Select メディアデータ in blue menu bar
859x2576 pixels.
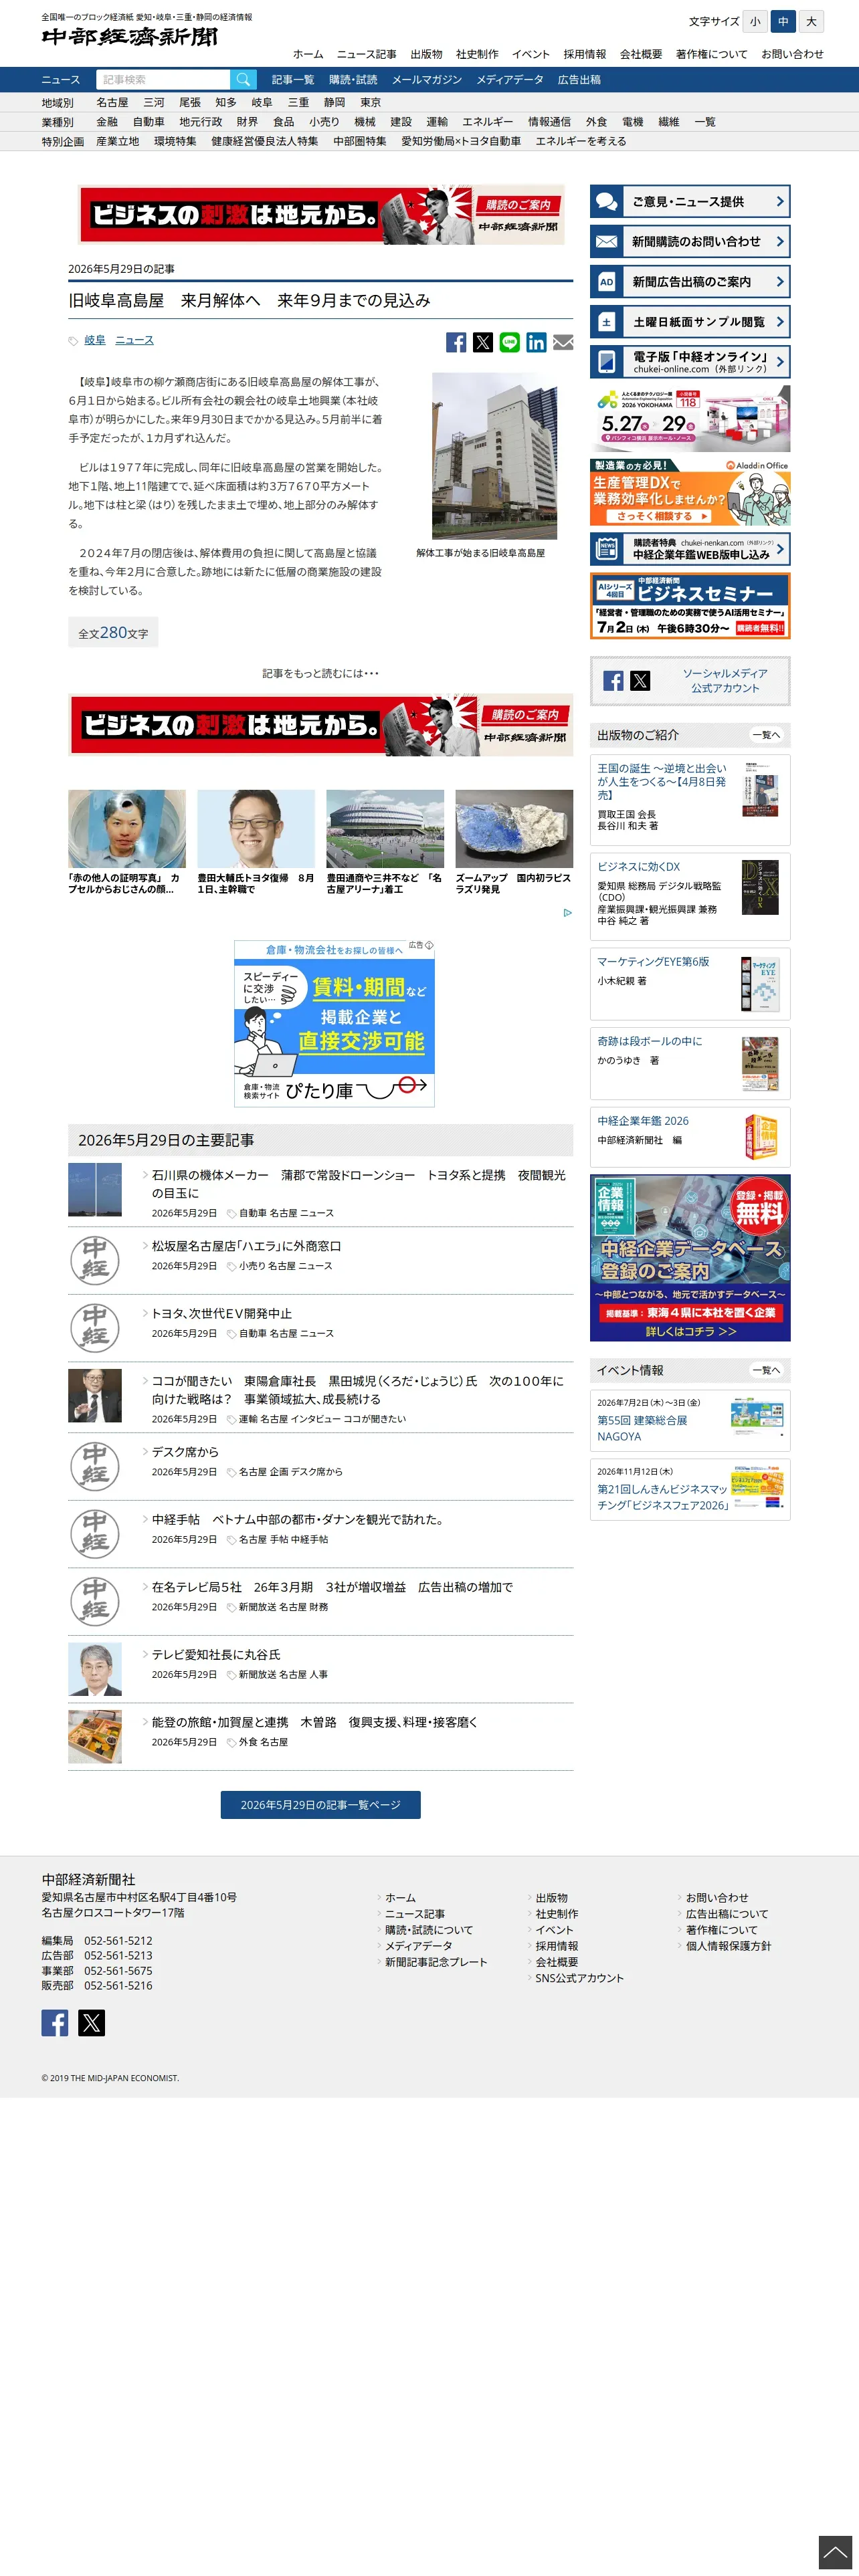tap(510, 80)
